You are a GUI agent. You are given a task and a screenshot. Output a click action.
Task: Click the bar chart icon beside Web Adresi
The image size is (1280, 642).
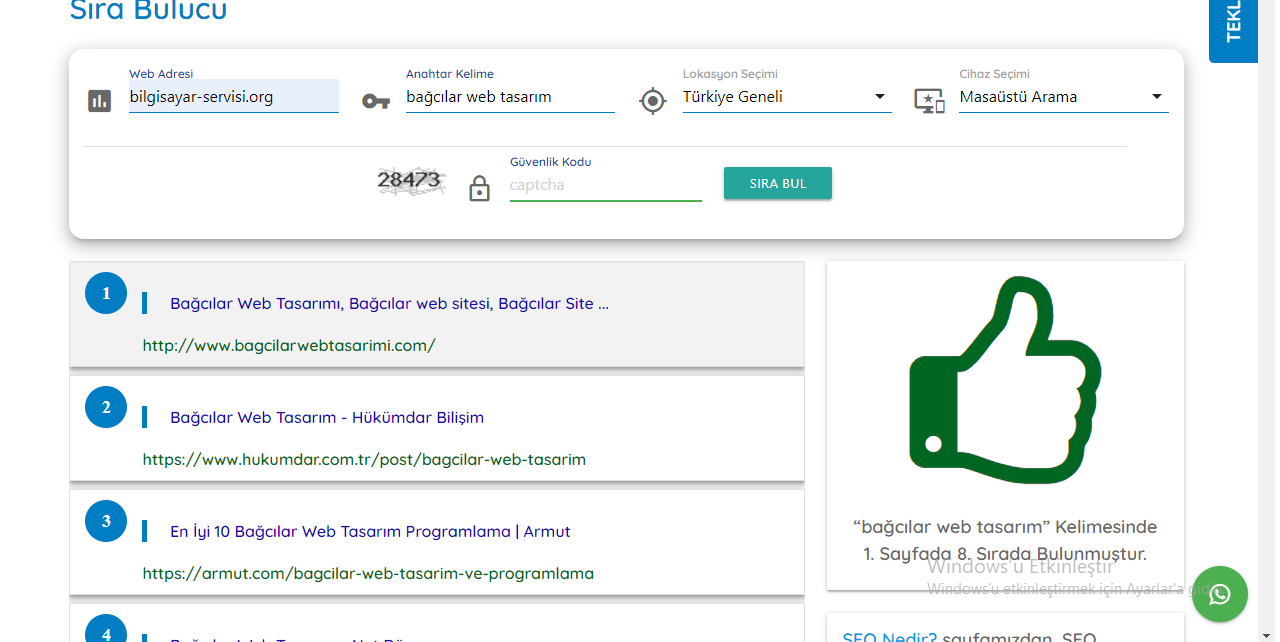99,100
